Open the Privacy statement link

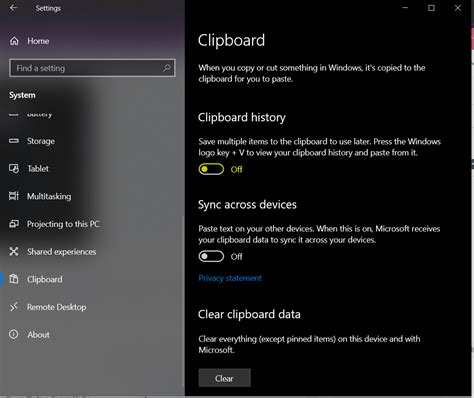point(230,278)
